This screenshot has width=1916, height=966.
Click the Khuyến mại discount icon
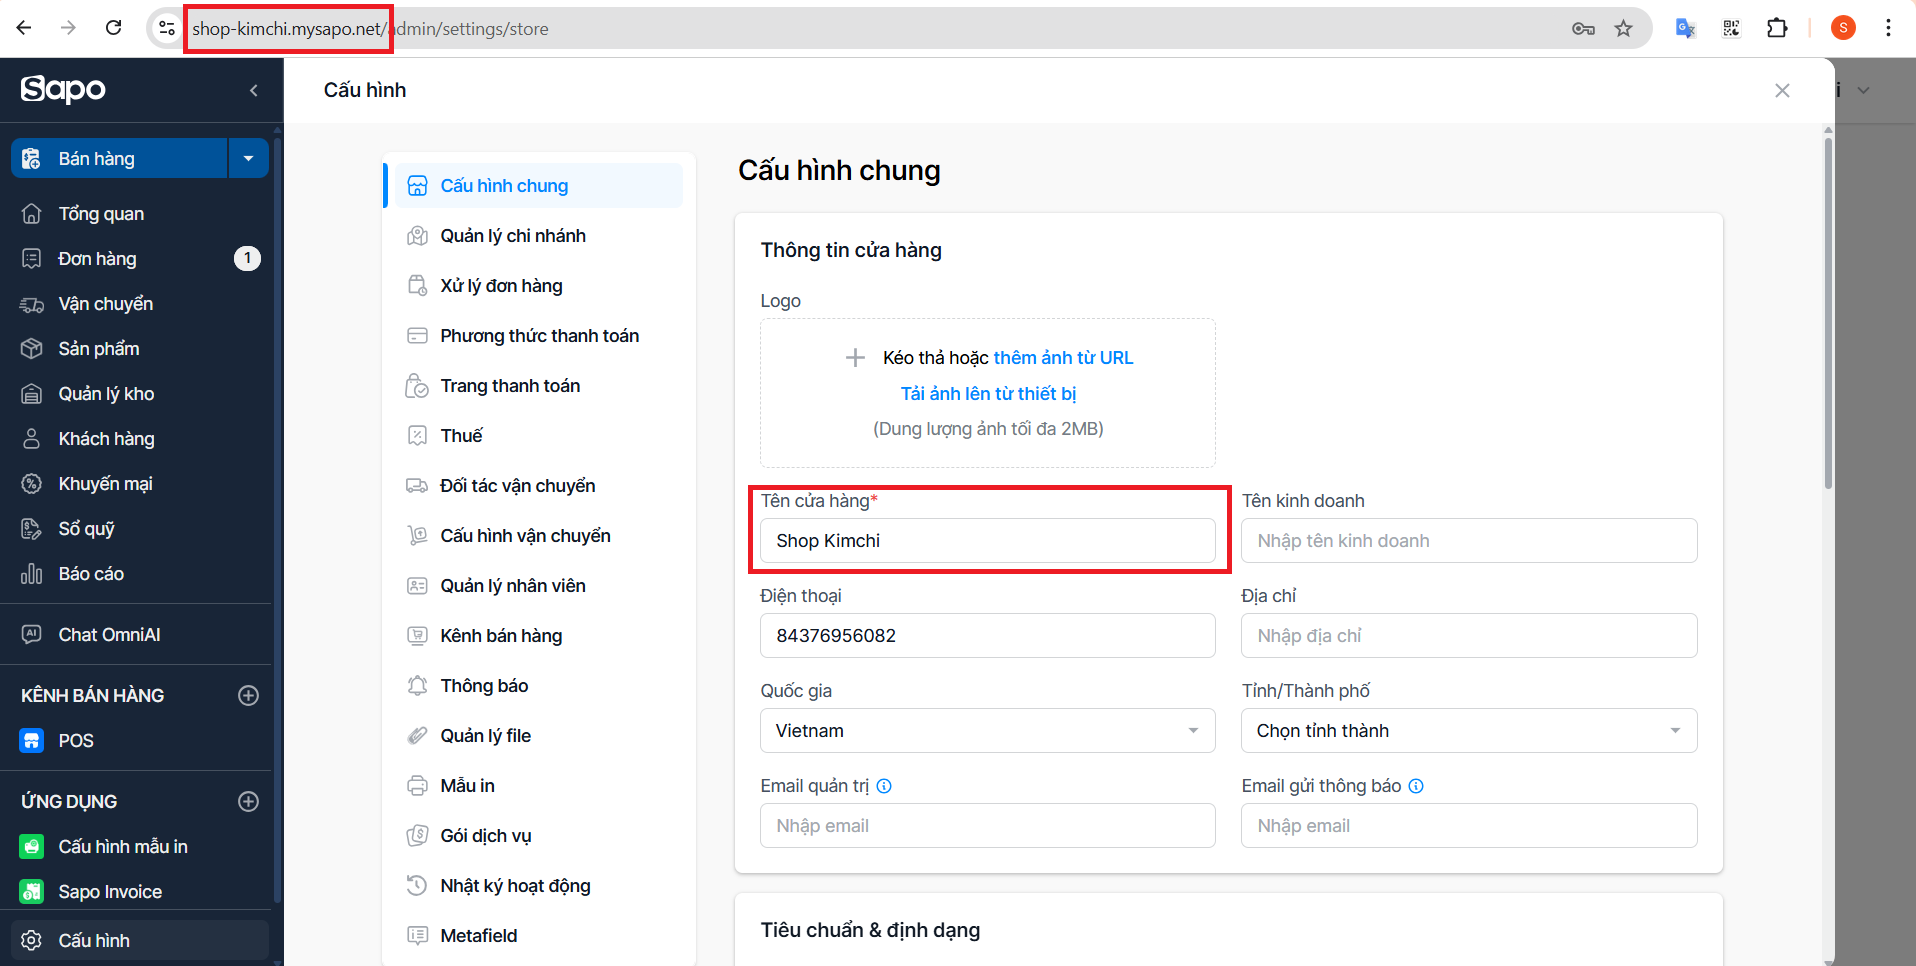pos(32,484)
